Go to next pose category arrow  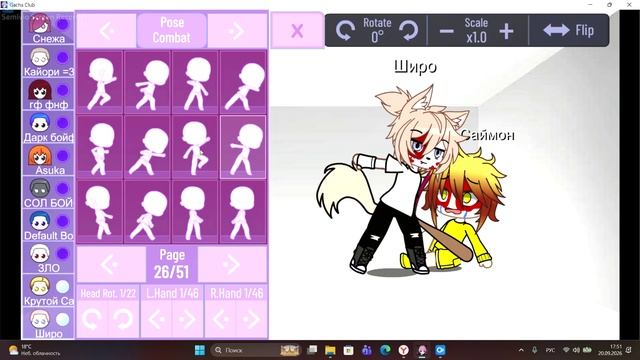point(237,31)
